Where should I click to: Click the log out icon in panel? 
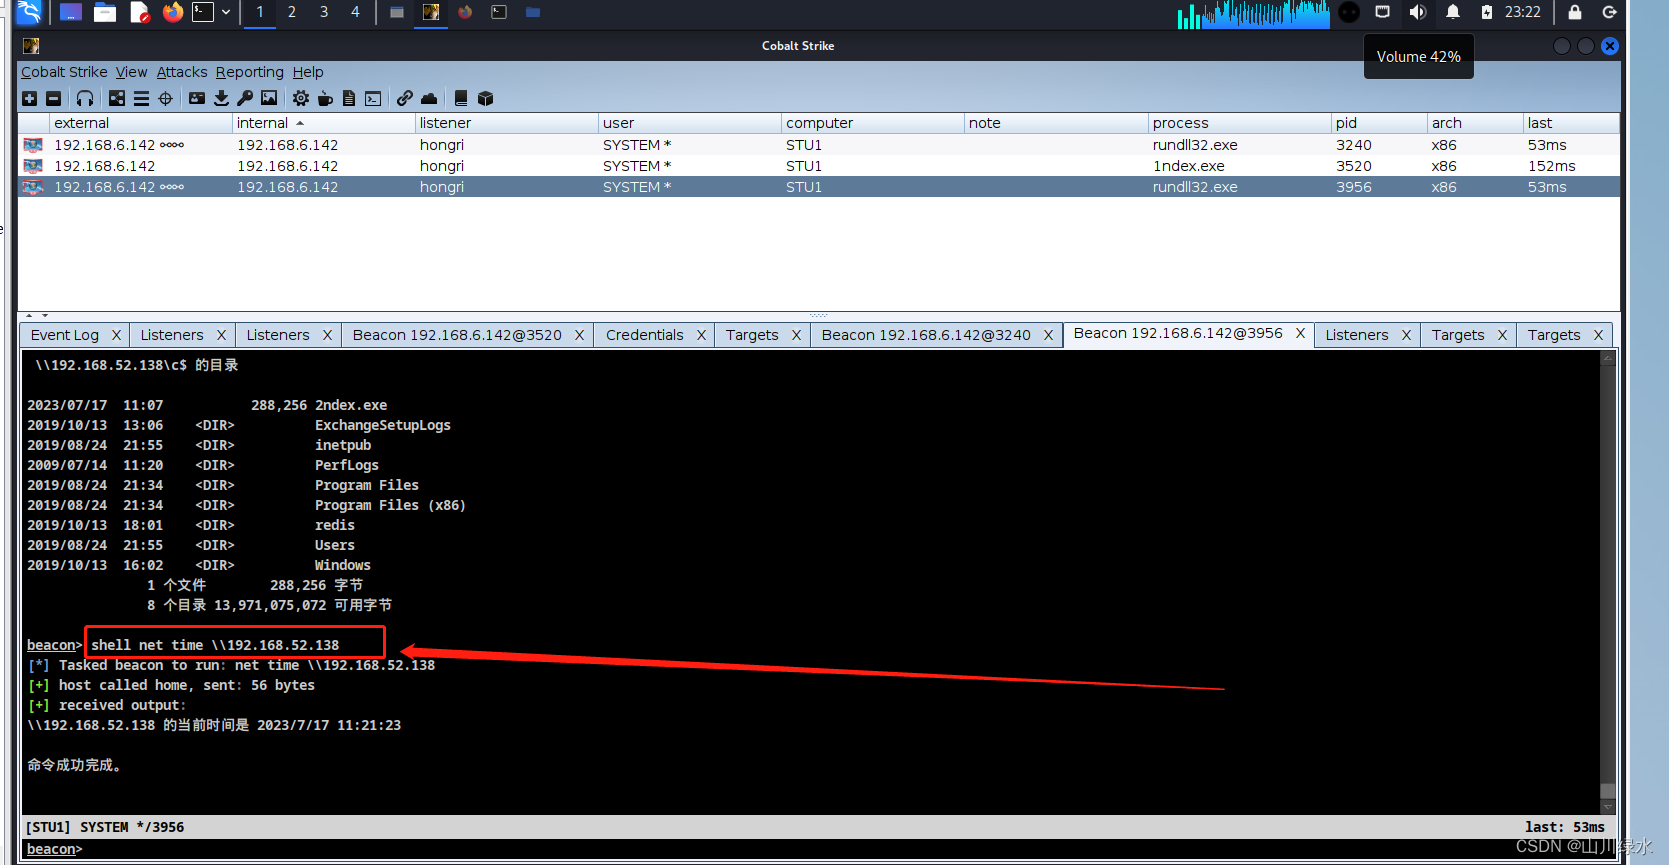[x=1609, y=12]
